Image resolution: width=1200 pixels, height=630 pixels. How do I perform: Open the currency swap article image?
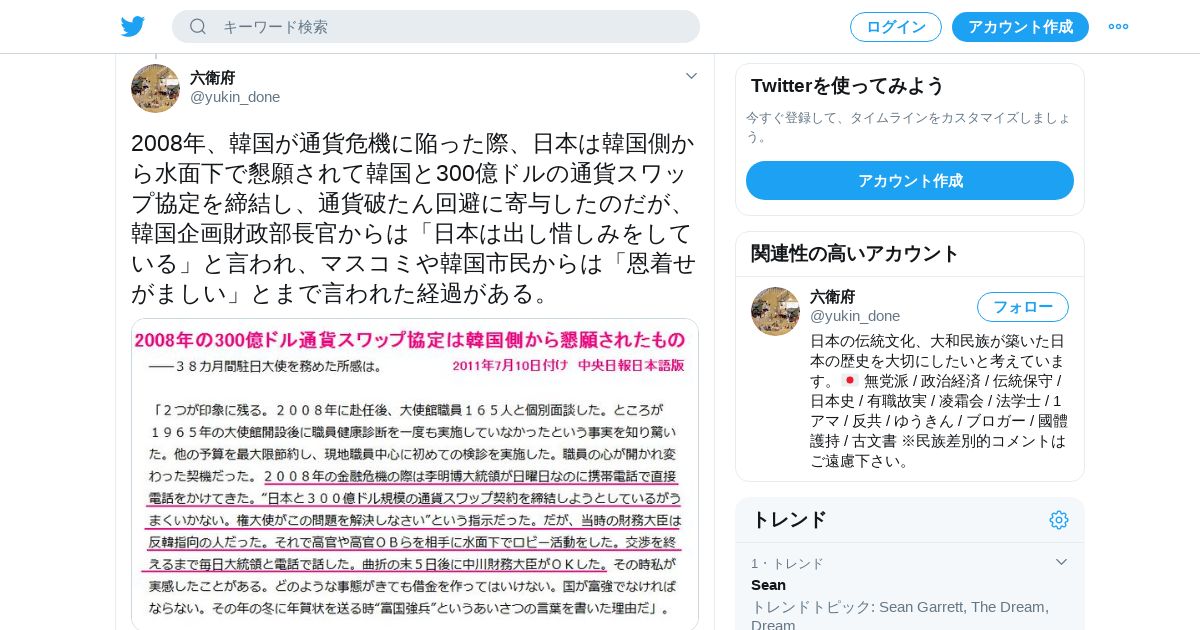pos(415,474)
